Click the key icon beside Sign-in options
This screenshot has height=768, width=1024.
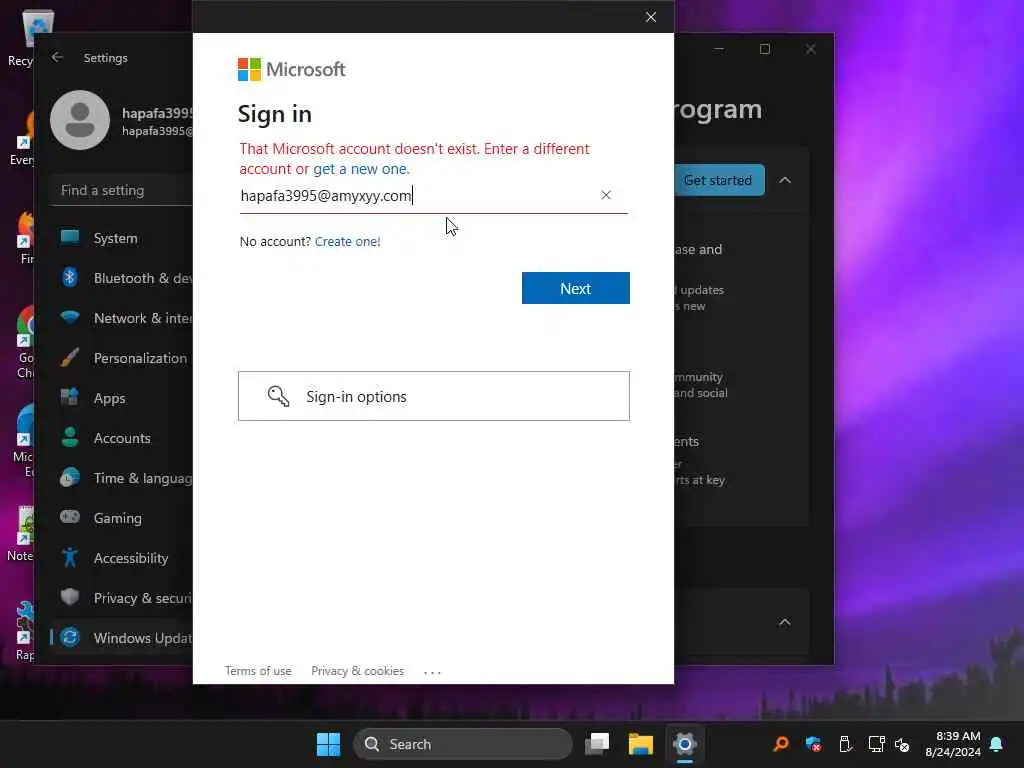click(278, 396)
